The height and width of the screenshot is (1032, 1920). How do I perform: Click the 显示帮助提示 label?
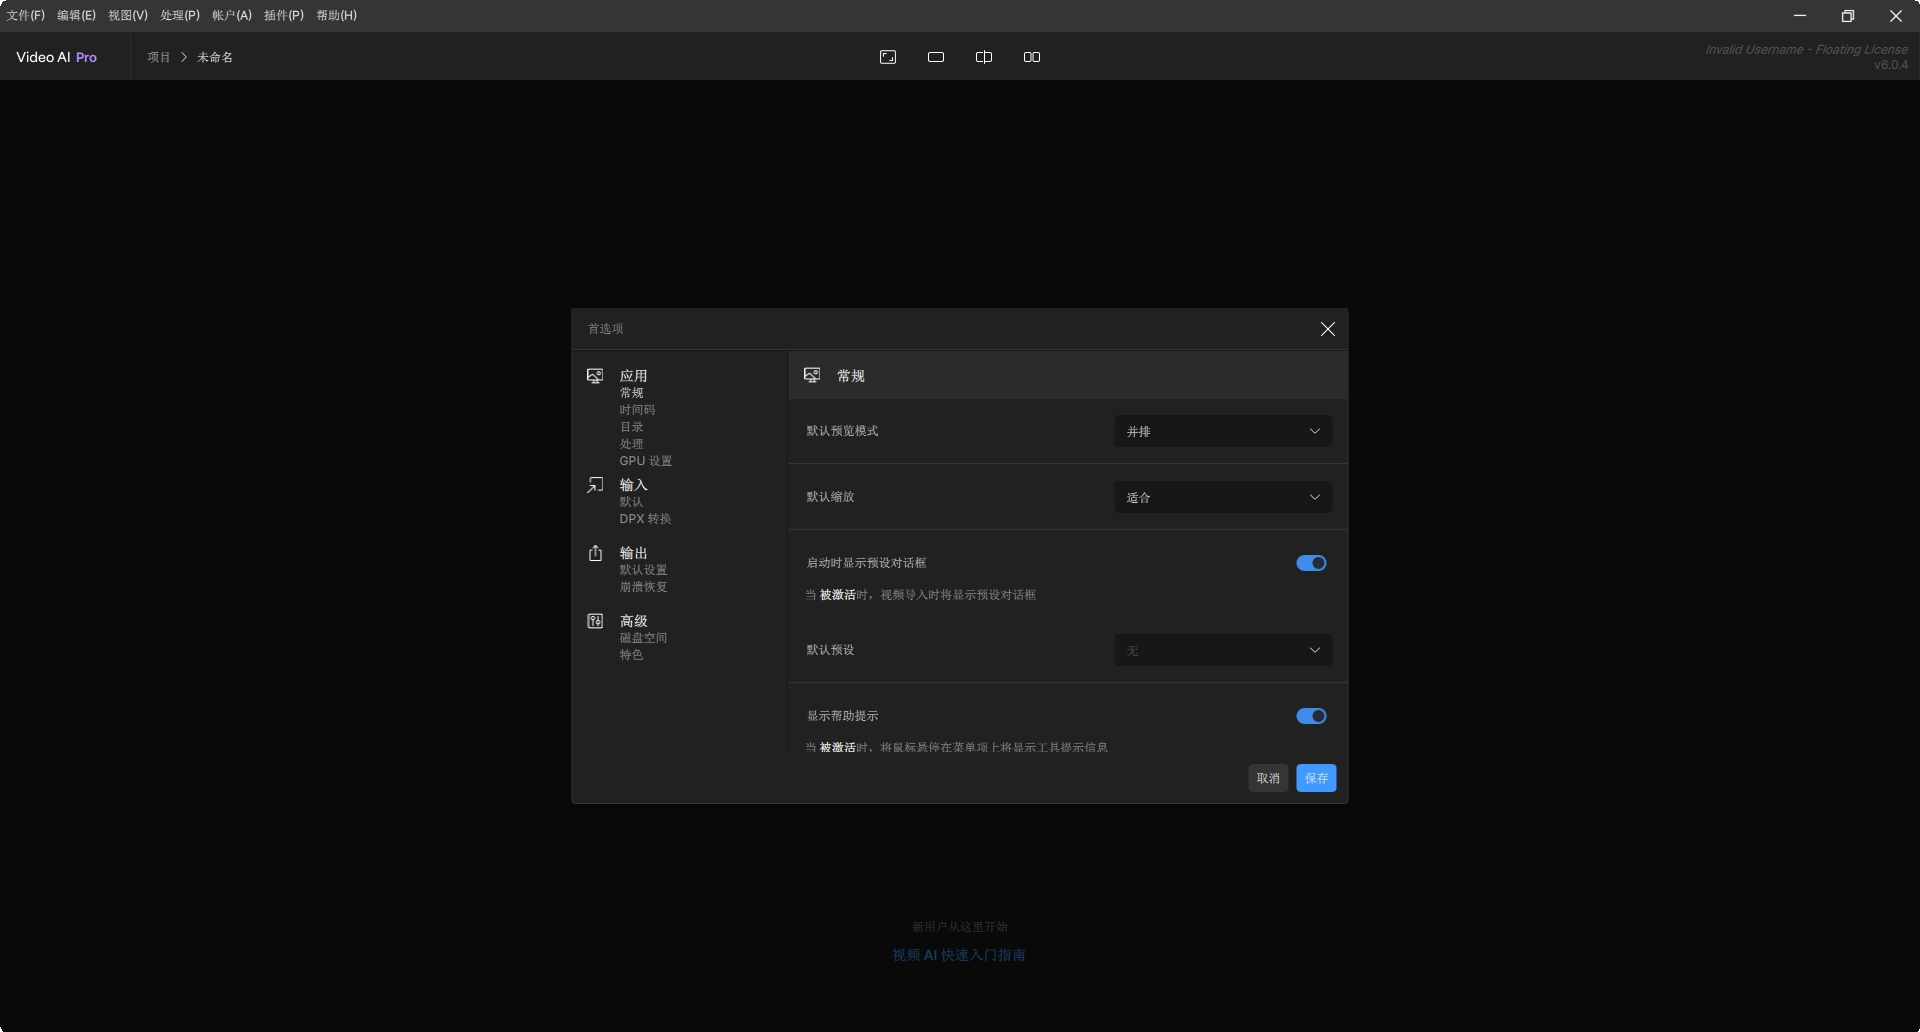tap(842, 716)
